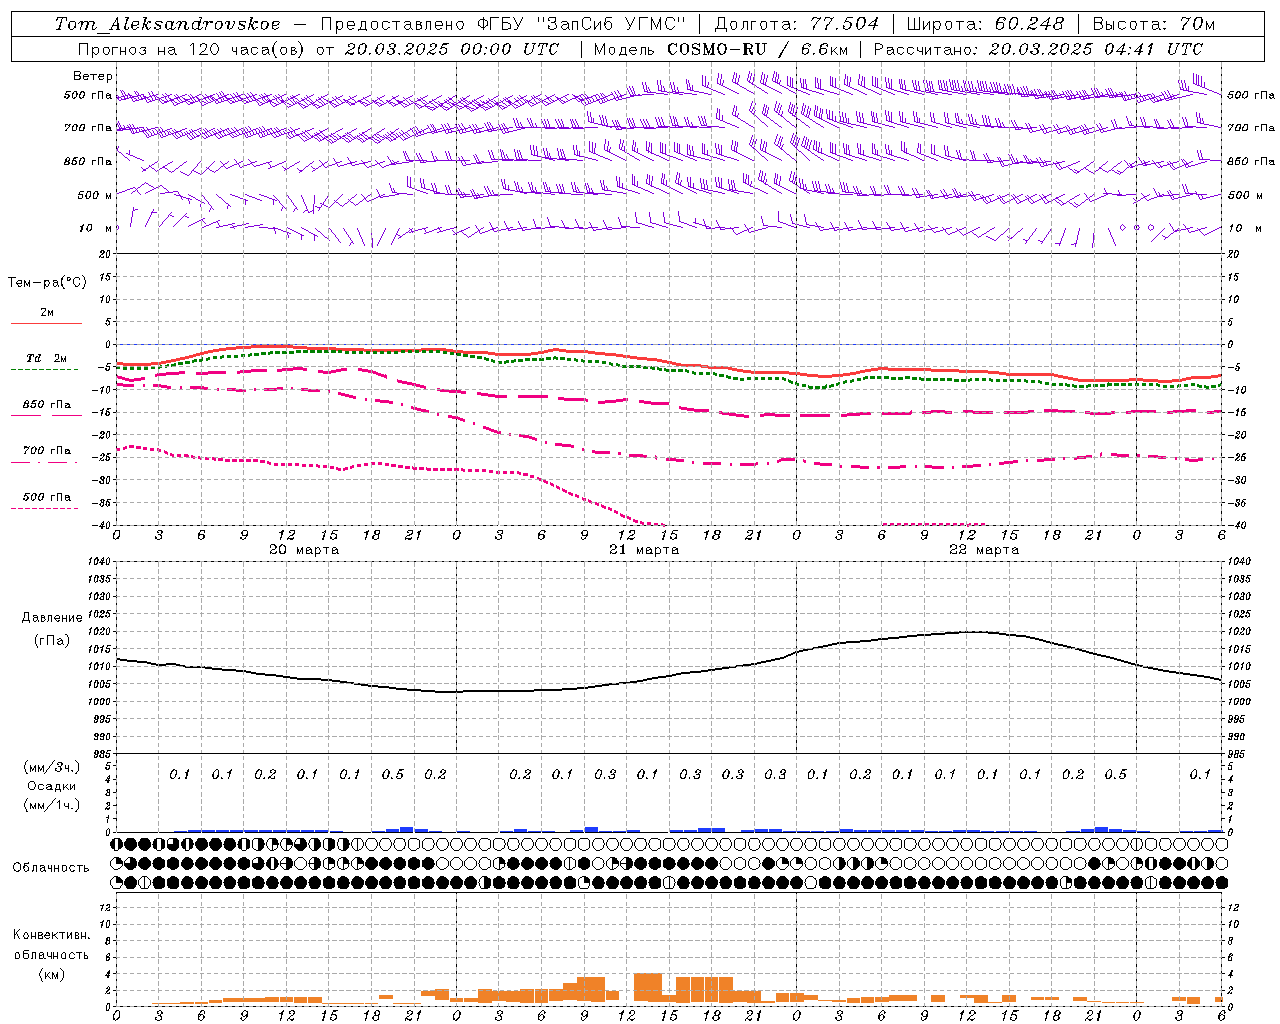Viewport: 1280px width, 1024px height.
Task: Click the (км) unit under convective cloudiness
Action: (52, 974)
